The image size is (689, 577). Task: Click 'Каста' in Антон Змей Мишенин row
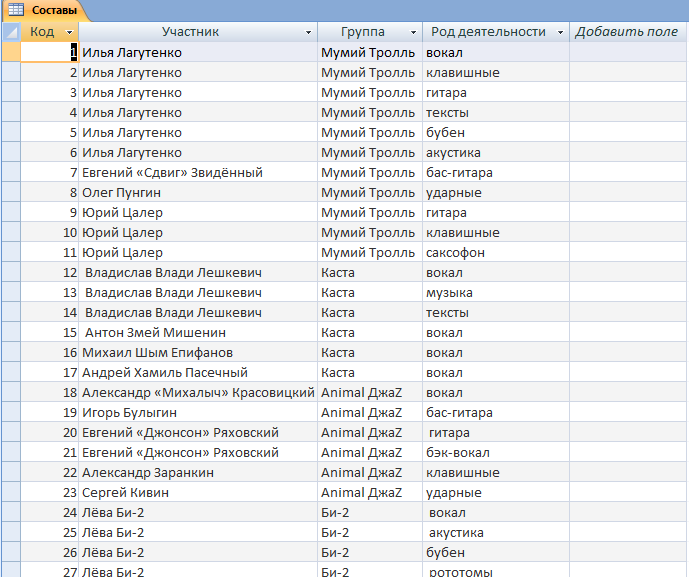tap(370, 333)
